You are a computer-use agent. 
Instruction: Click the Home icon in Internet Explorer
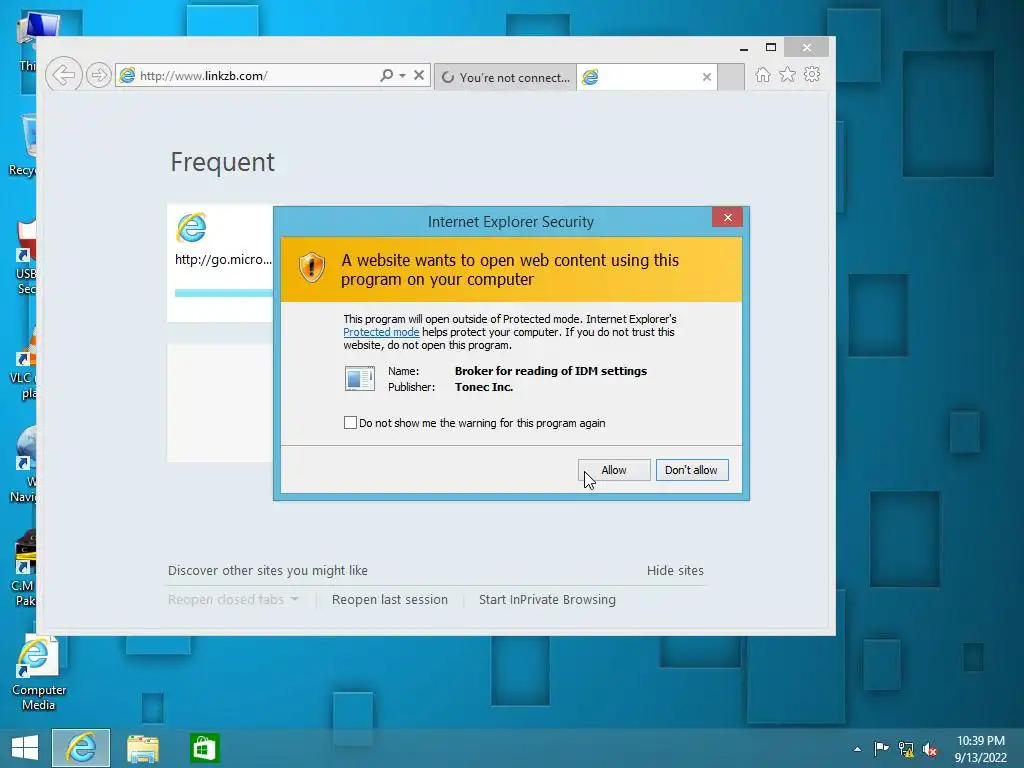tap(763, 75)
